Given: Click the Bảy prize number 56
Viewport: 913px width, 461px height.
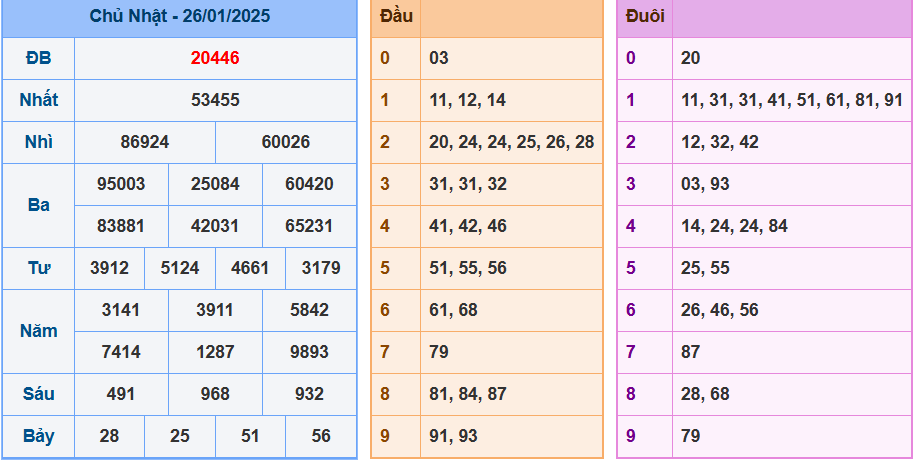Looking at the screenshot, I should pos(321,436).
